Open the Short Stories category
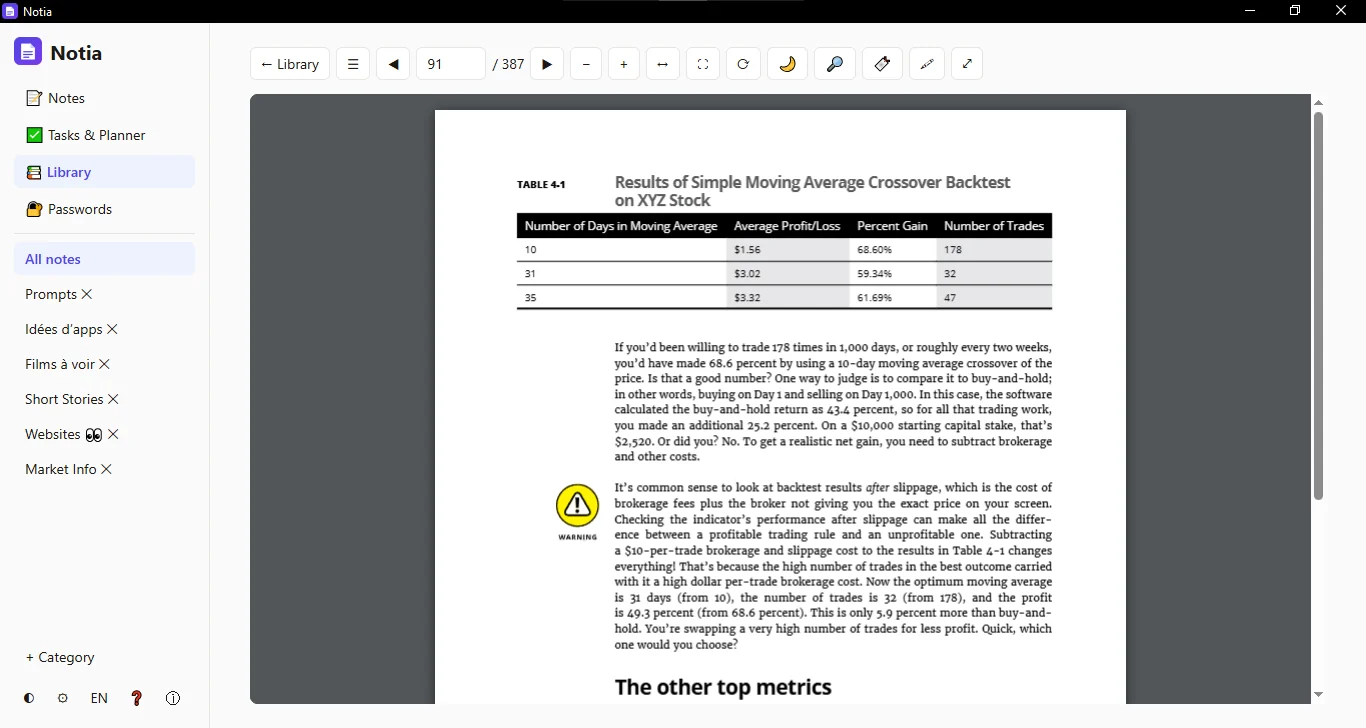 click(64, 399)
